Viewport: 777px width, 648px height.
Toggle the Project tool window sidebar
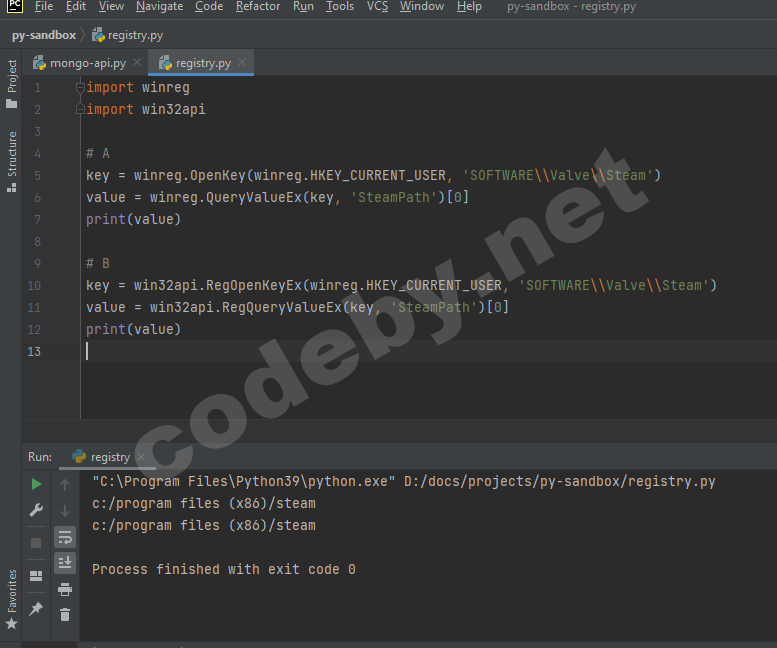coord(12,84)
